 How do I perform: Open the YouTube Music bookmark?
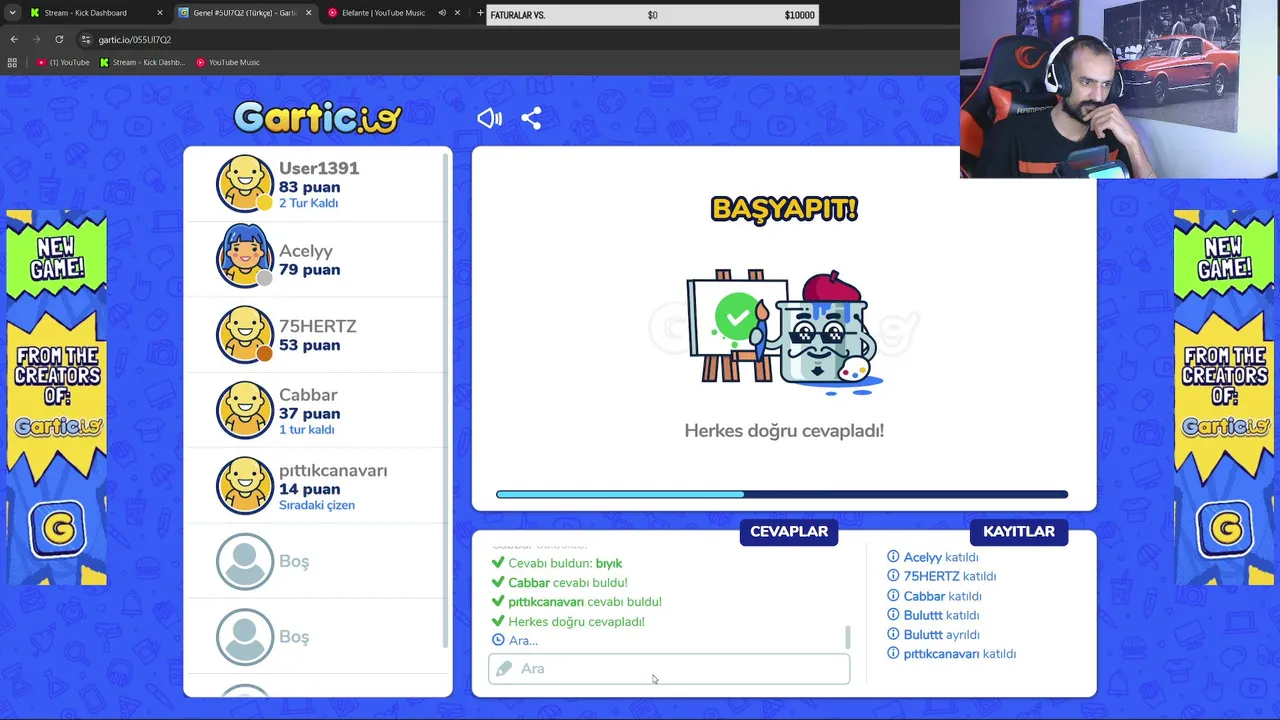click(228, 62)
